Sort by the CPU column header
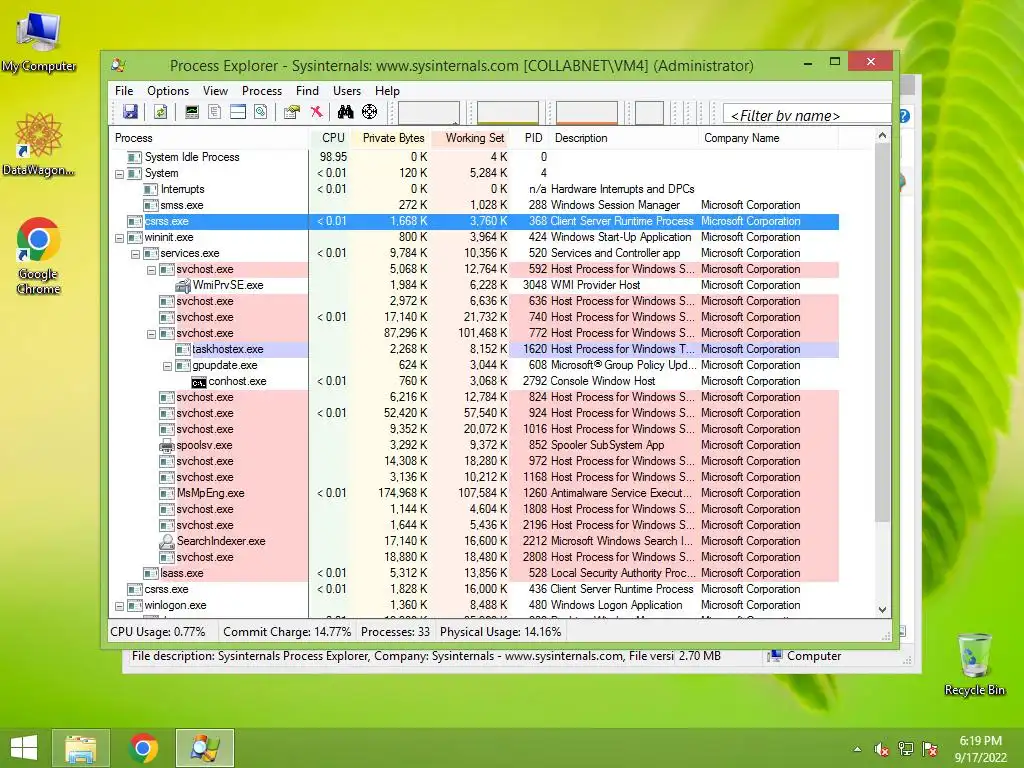Screen dimensions: 1024x768 pos(331,138)
